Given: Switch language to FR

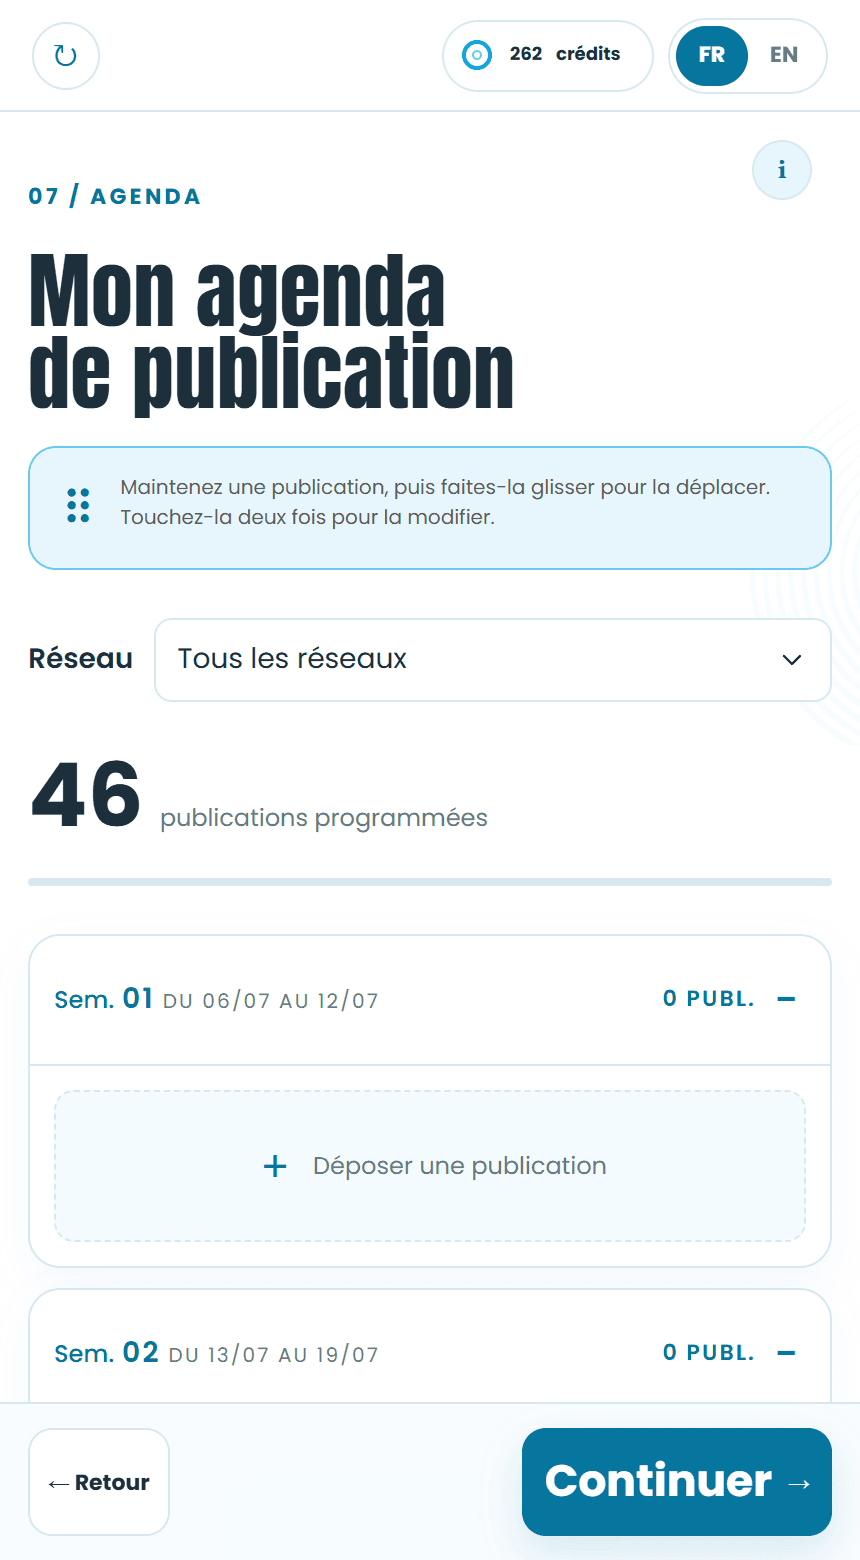Looking at the screenshot, I should [712, 55].
